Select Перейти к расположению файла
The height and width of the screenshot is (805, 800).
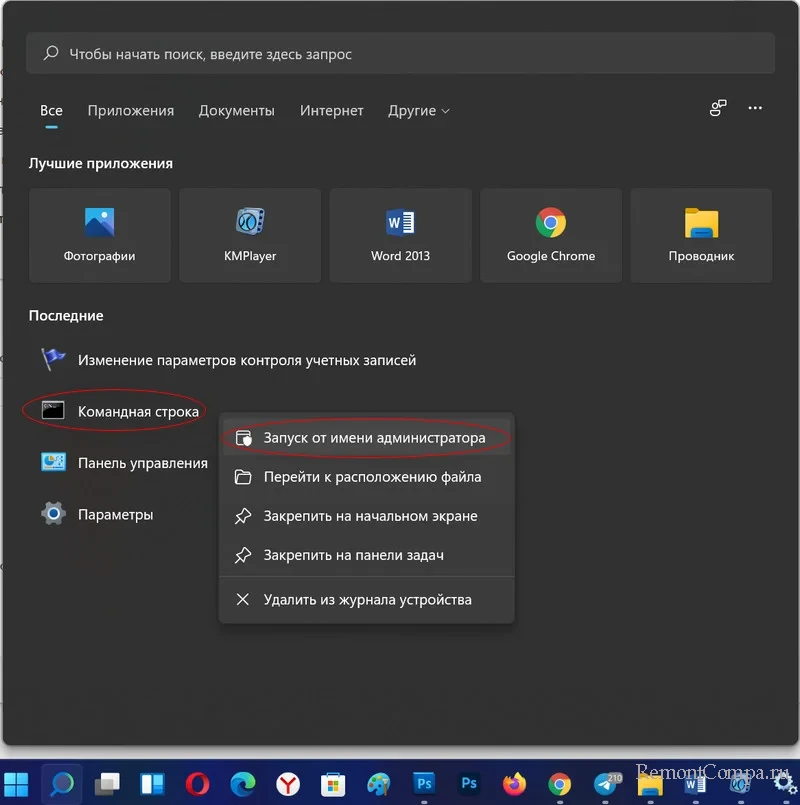[371, 477]
